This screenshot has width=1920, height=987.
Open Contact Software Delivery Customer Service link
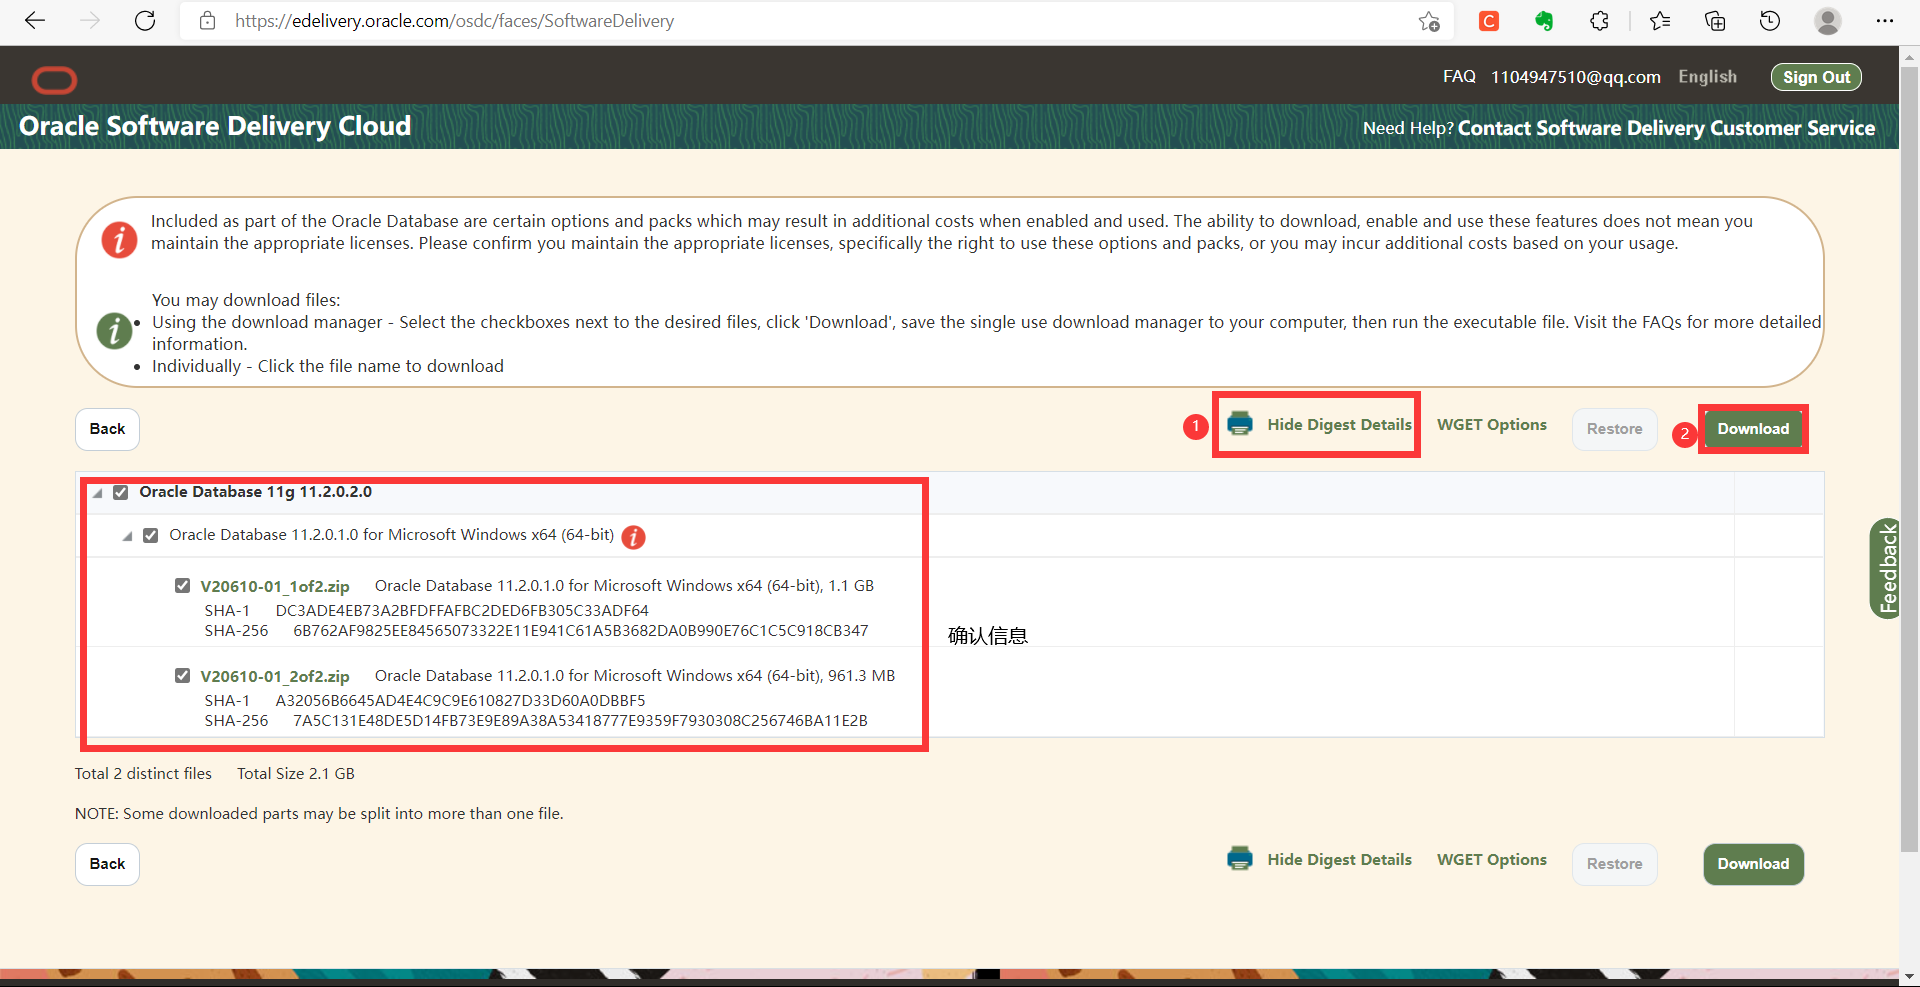coord(1666,128)
